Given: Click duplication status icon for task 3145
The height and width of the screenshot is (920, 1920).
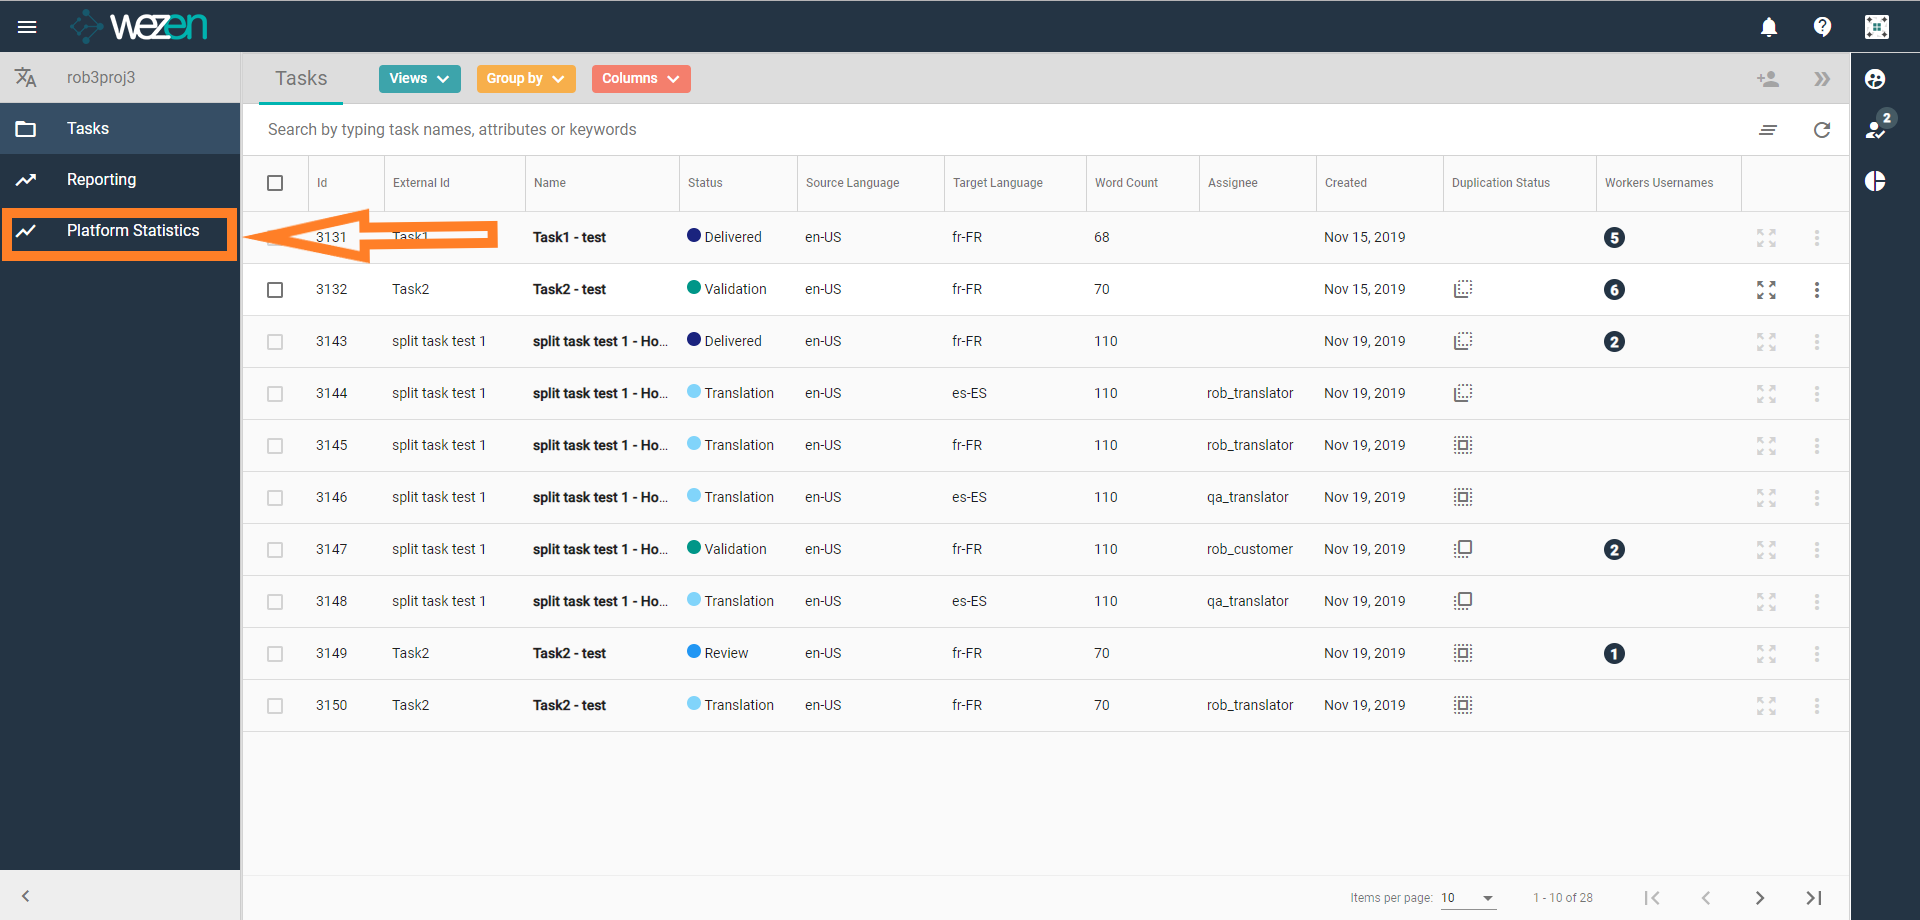Looking at the screenshot, I should [1463, 445].
